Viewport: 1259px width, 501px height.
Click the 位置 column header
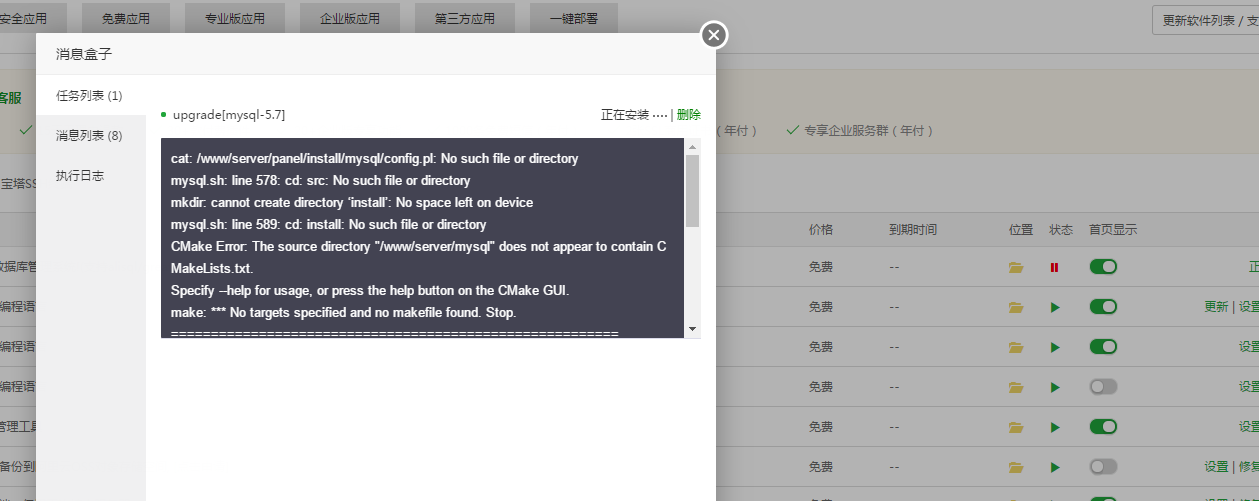coord(1021,229)
